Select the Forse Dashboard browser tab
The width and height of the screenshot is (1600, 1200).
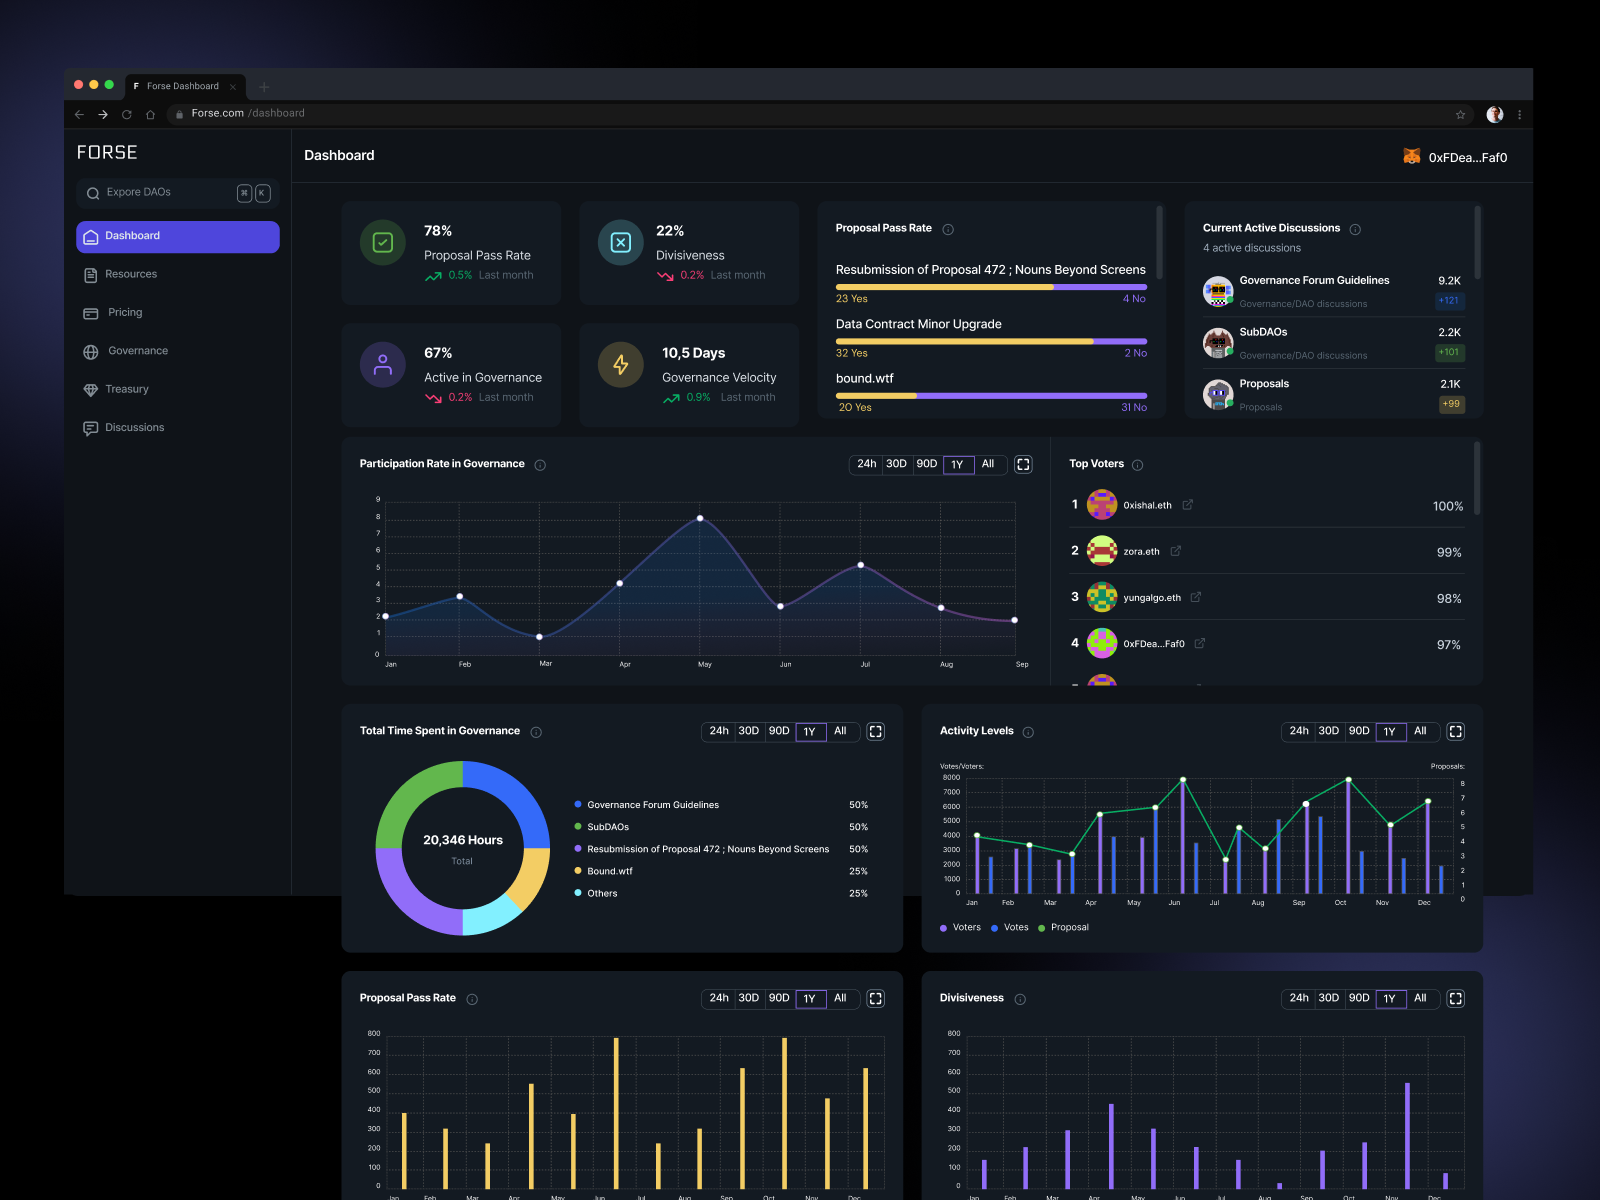click(x=183, y=86)
